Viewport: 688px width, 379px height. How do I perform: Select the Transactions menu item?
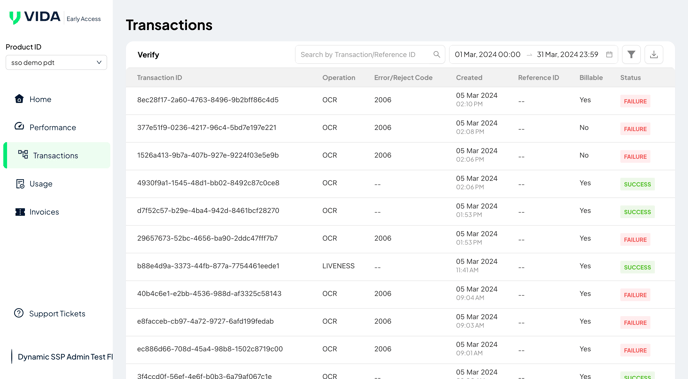click(x=57, y=155)
